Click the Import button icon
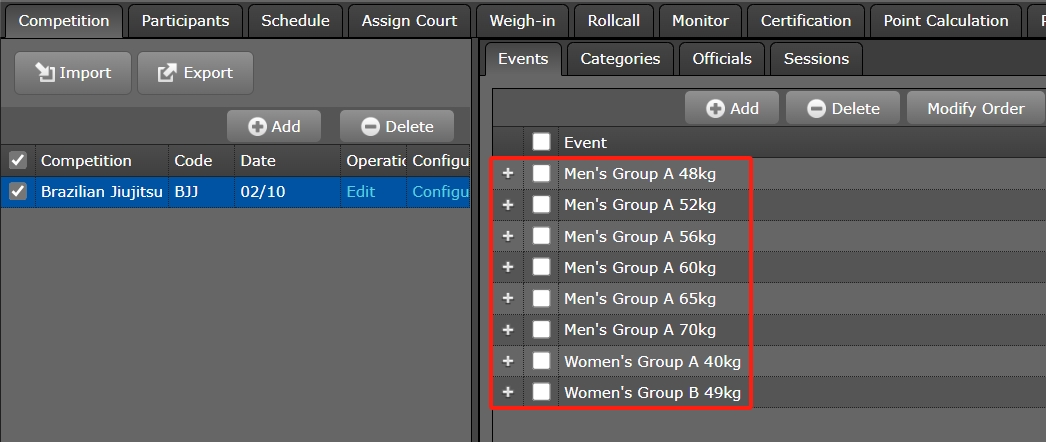Viewport: 1046px width, 442px height. pyautogui.click(x=45, y=73)
